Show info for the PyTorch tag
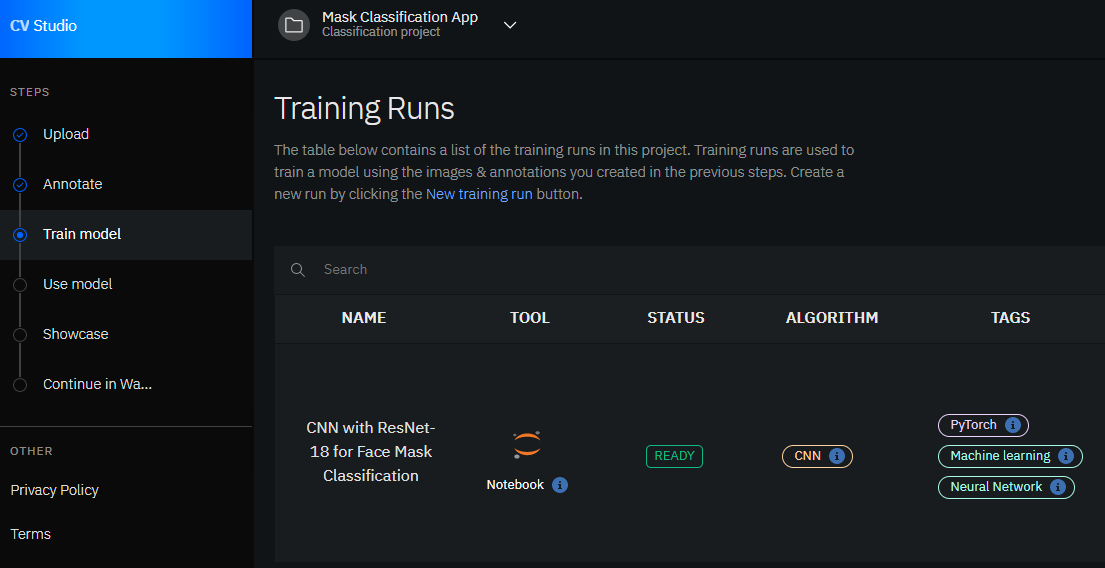Image resolution: width=1105 pixels, height=568 pixels. (1013, 425)
